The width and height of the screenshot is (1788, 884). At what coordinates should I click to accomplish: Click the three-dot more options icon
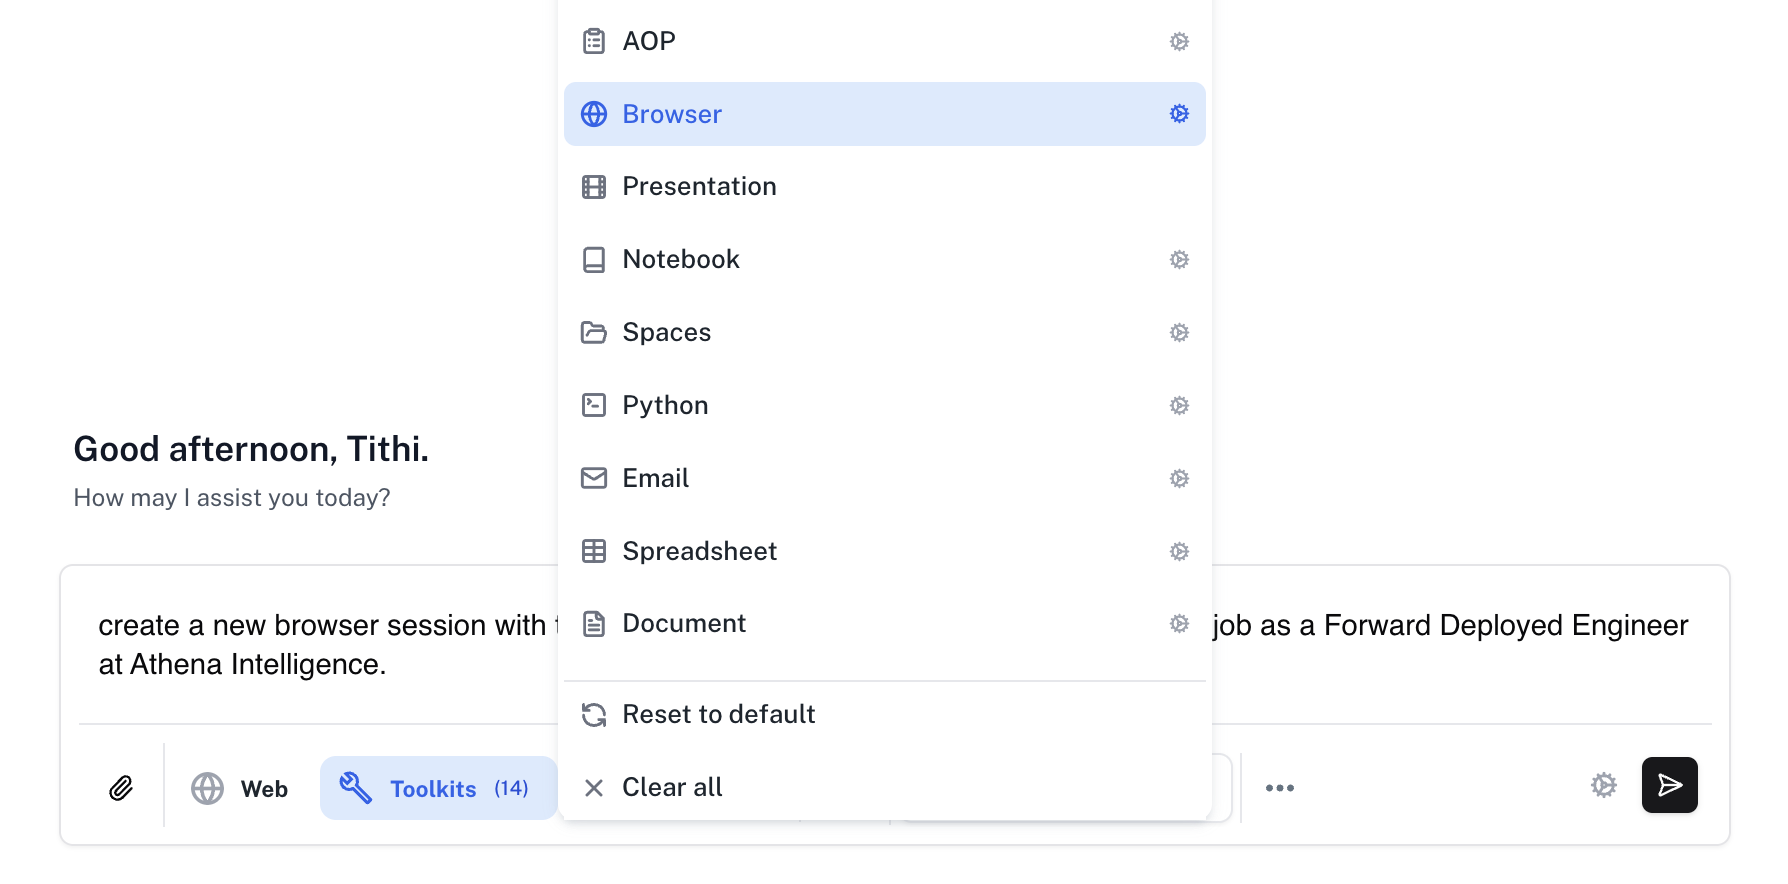(1279, 788)
